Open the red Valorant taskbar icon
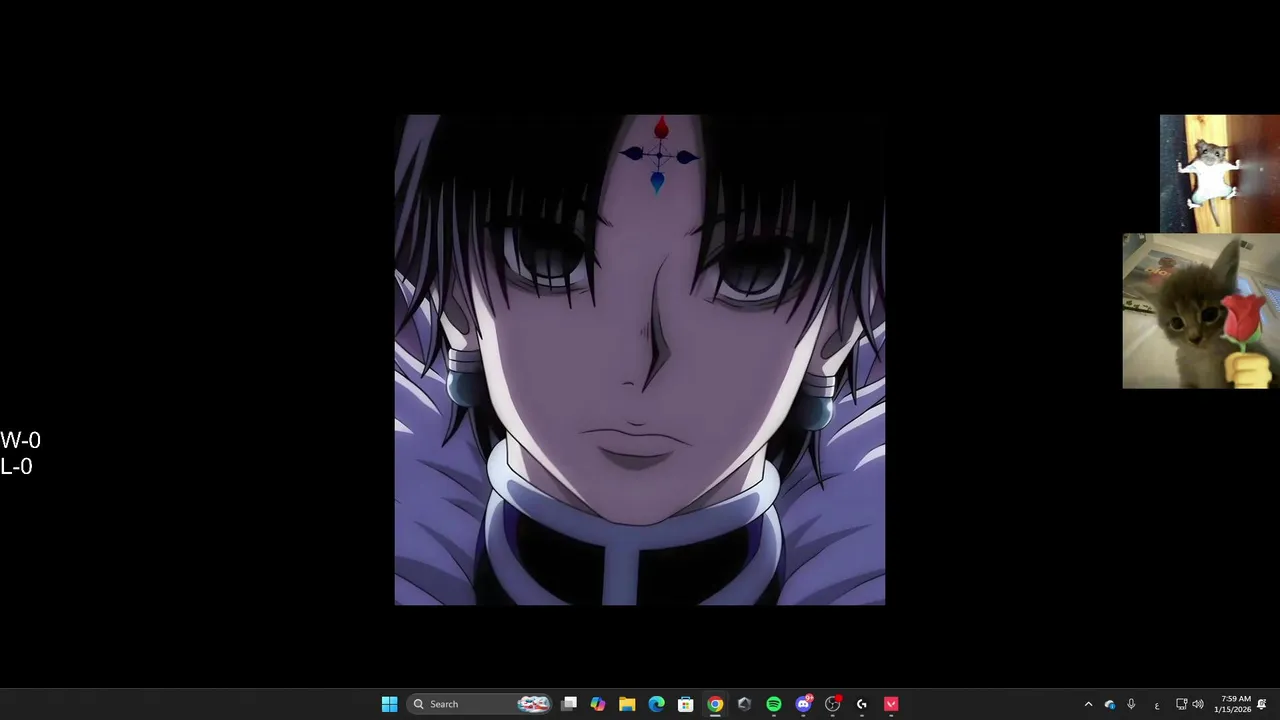Image resolution: width=1280 pixels, height=720 pixels. [x=891, y=704]
